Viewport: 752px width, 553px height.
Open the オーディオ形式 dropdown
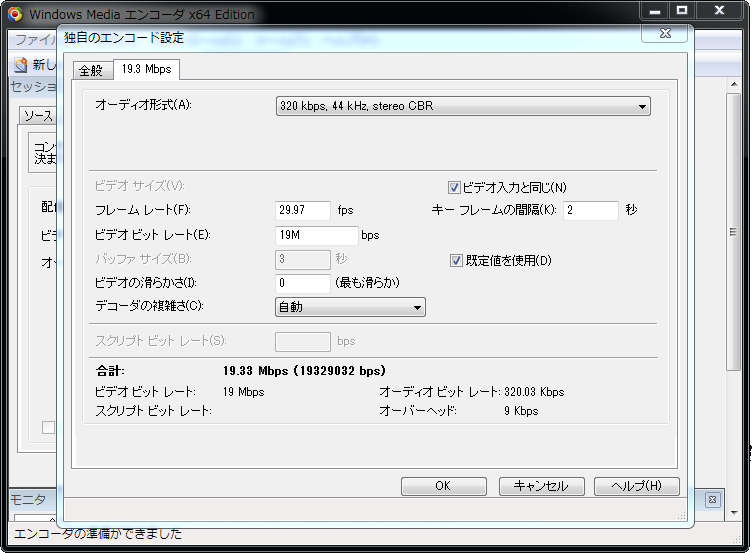pyautogui.click(x=463, y=106)
